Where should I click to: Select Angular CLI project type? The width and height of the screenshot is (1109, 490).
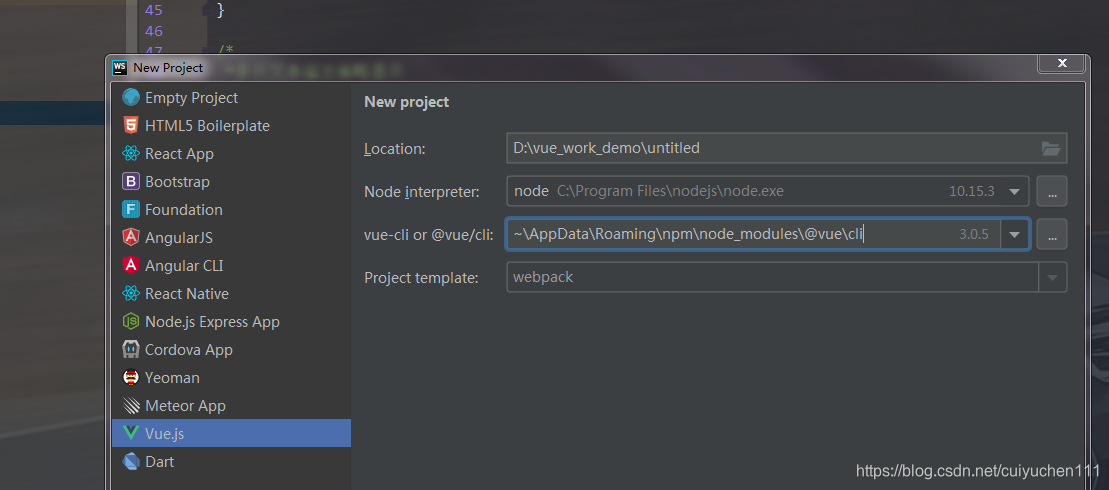[x=231, y=265]
